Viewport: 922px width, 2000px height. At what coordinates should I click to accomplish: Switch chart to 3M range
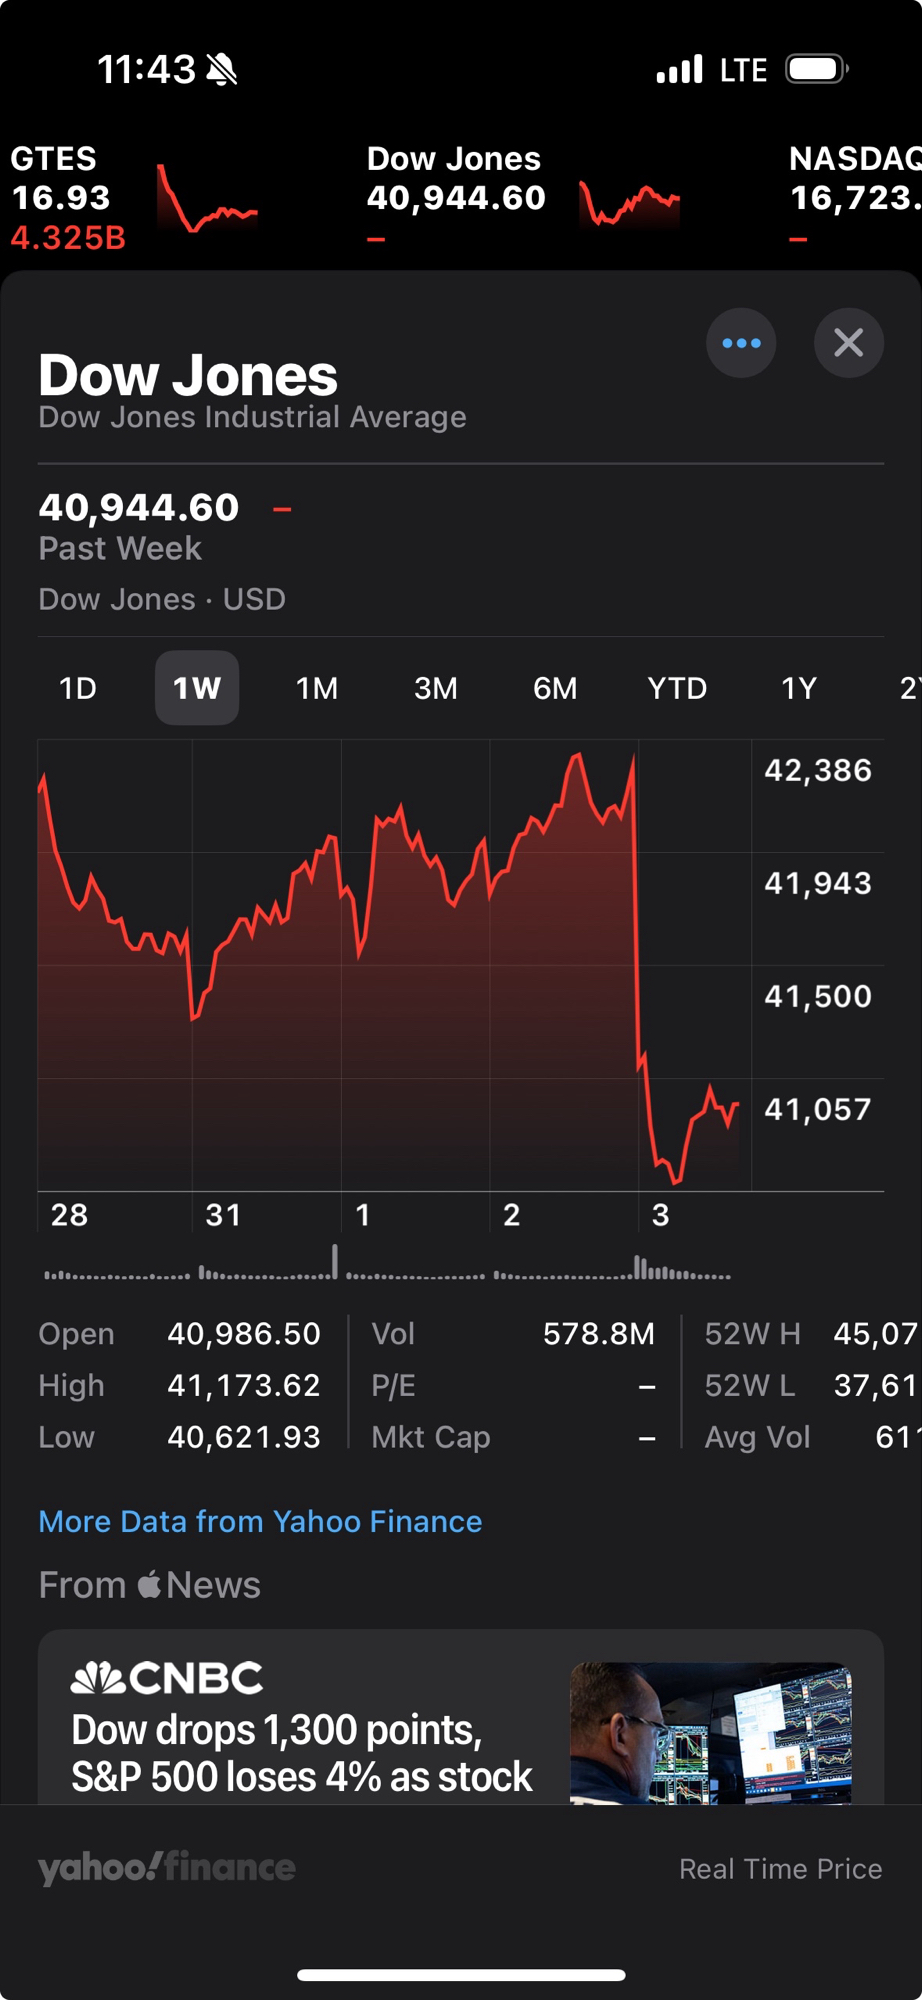click(x=436, y=688)
